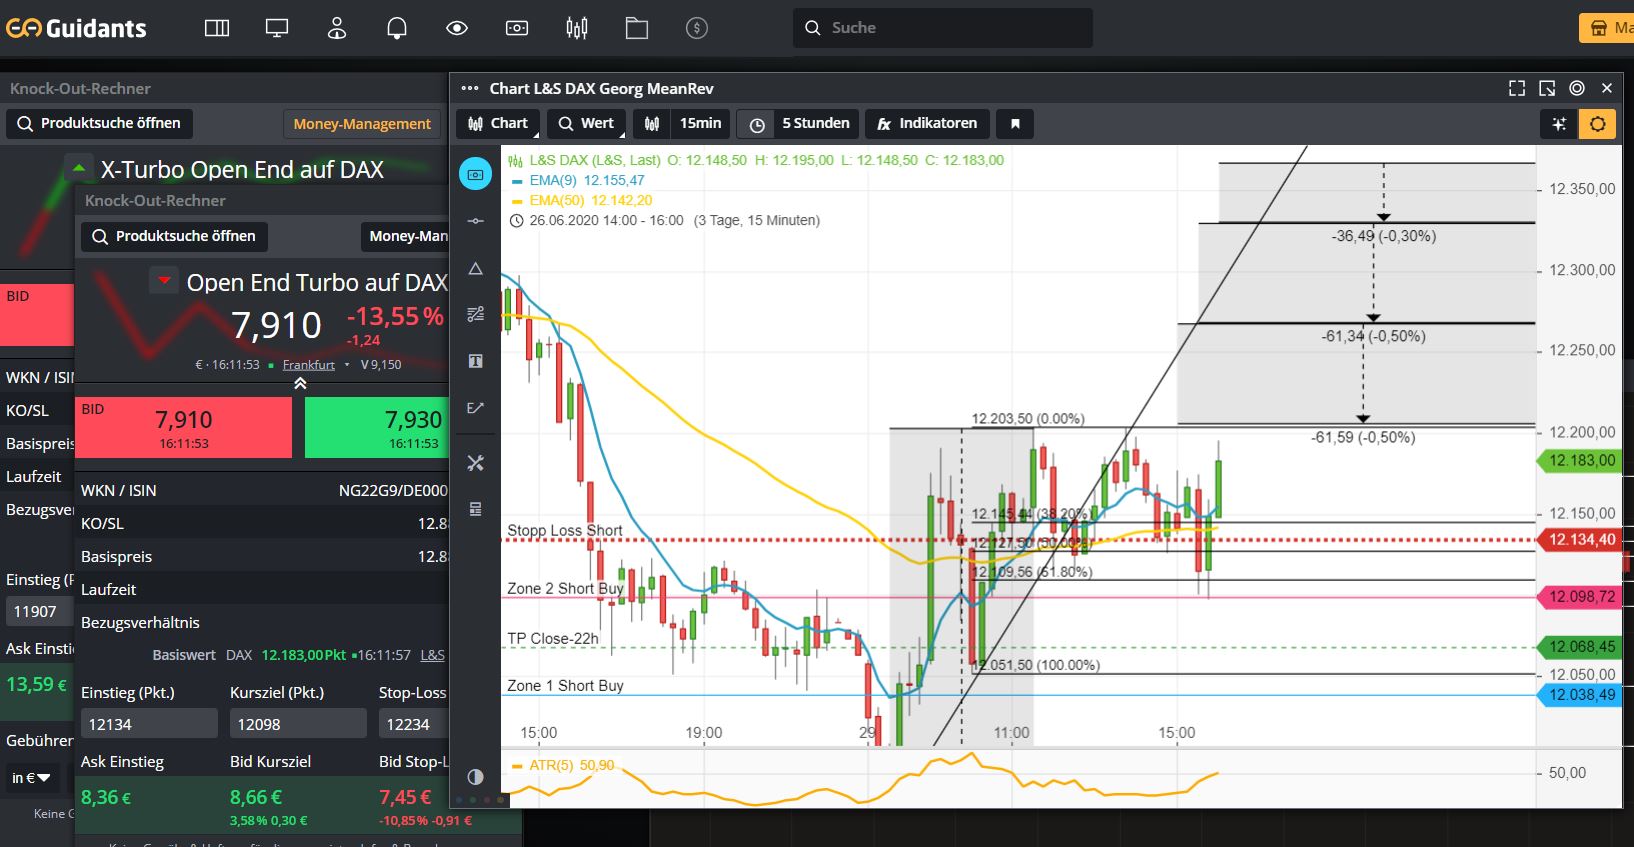Select the chart snapshot camera tool

(x=475, y=174)
